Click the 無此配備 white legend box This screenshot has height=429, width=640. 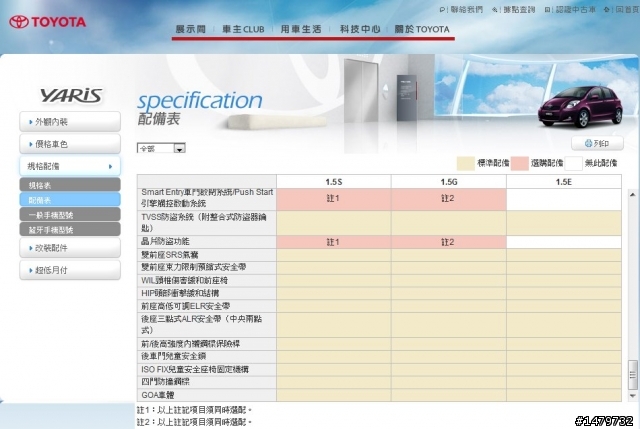[x=573, y=163]
